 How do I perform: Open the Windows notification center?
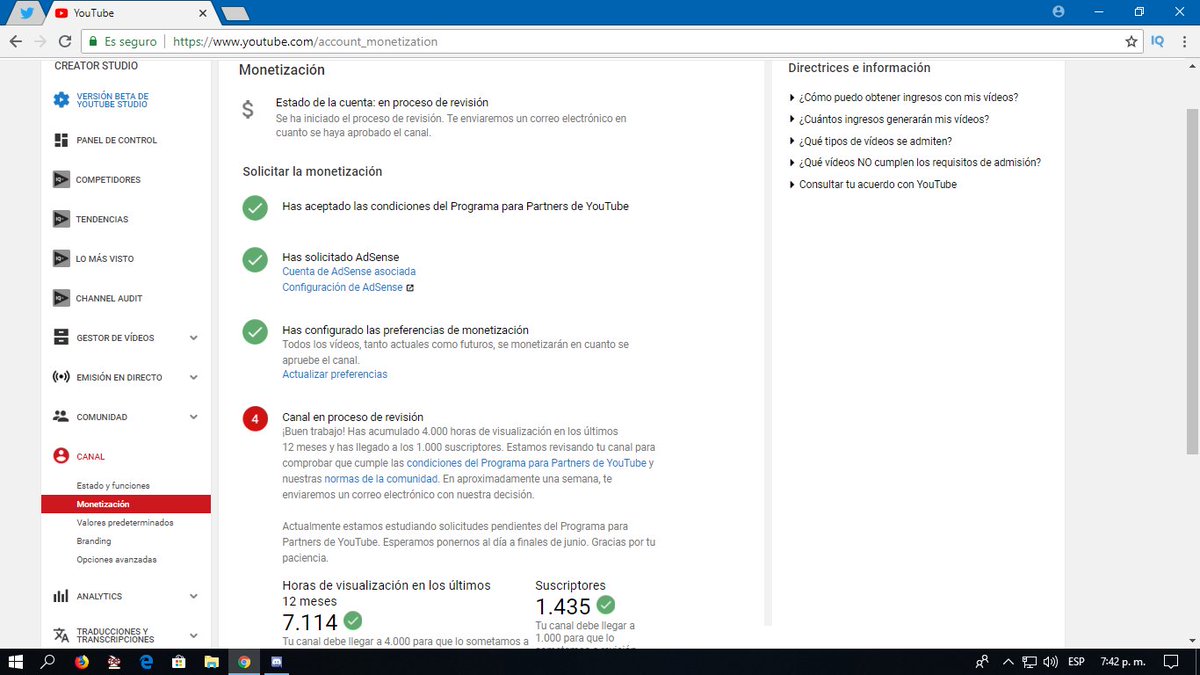coord(1172,662)
